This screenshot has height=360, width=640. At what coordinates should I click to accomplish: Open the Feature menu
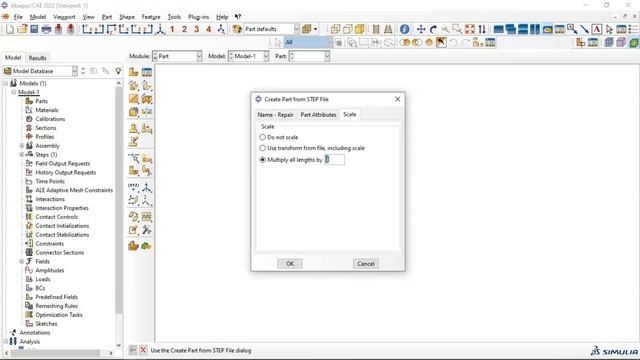[x=151, y=17]
